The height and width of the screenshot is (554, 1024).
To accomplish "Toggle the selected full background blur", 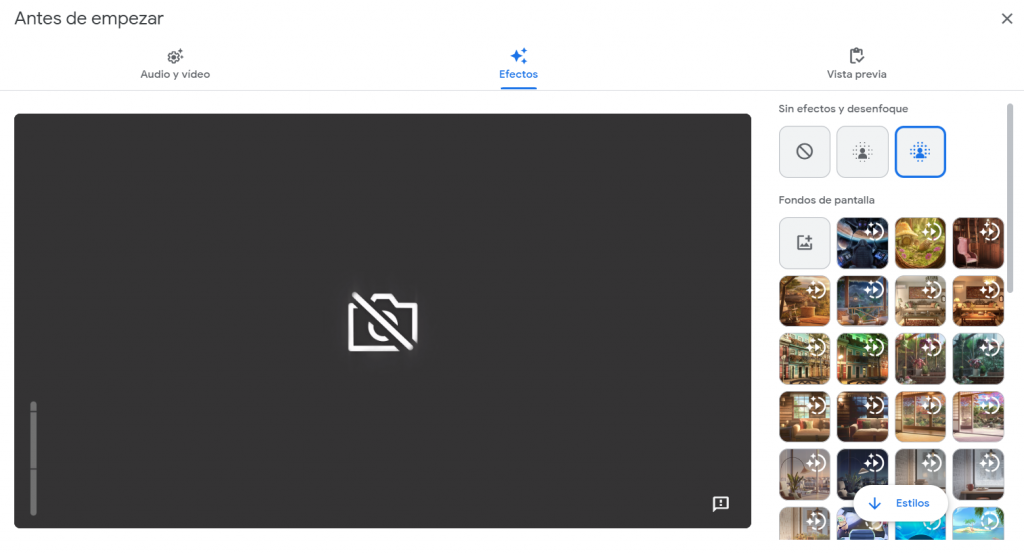I will point(920,152).
